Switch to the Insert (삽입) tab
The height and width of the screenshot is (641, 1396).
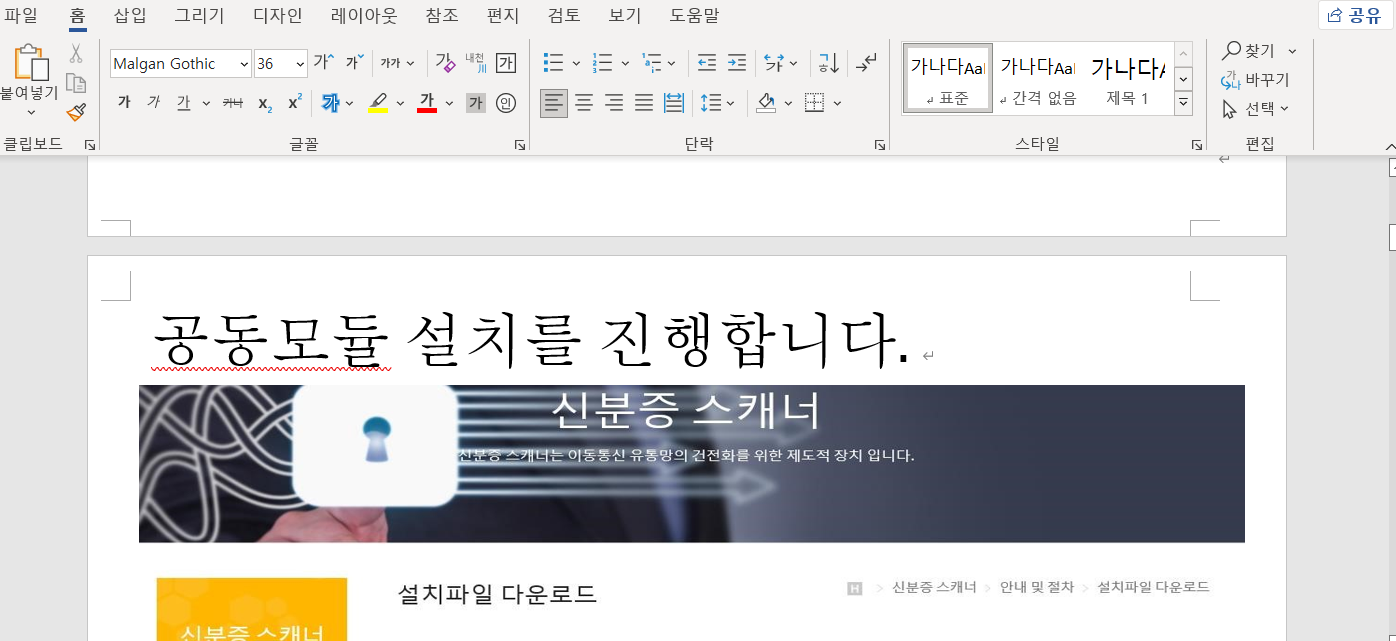[129, 15]
